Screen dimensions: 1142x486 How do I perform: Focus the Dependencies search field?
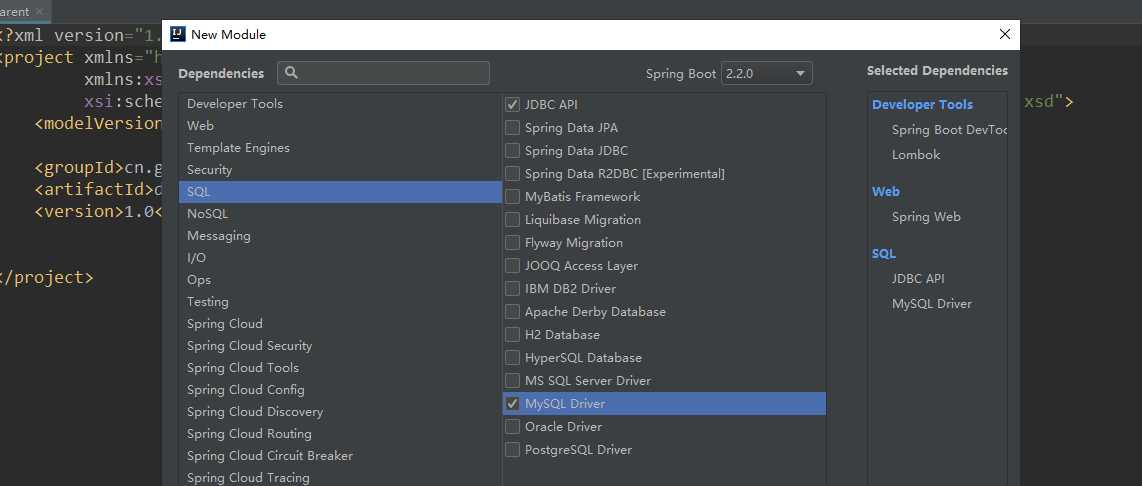(383, 73)
